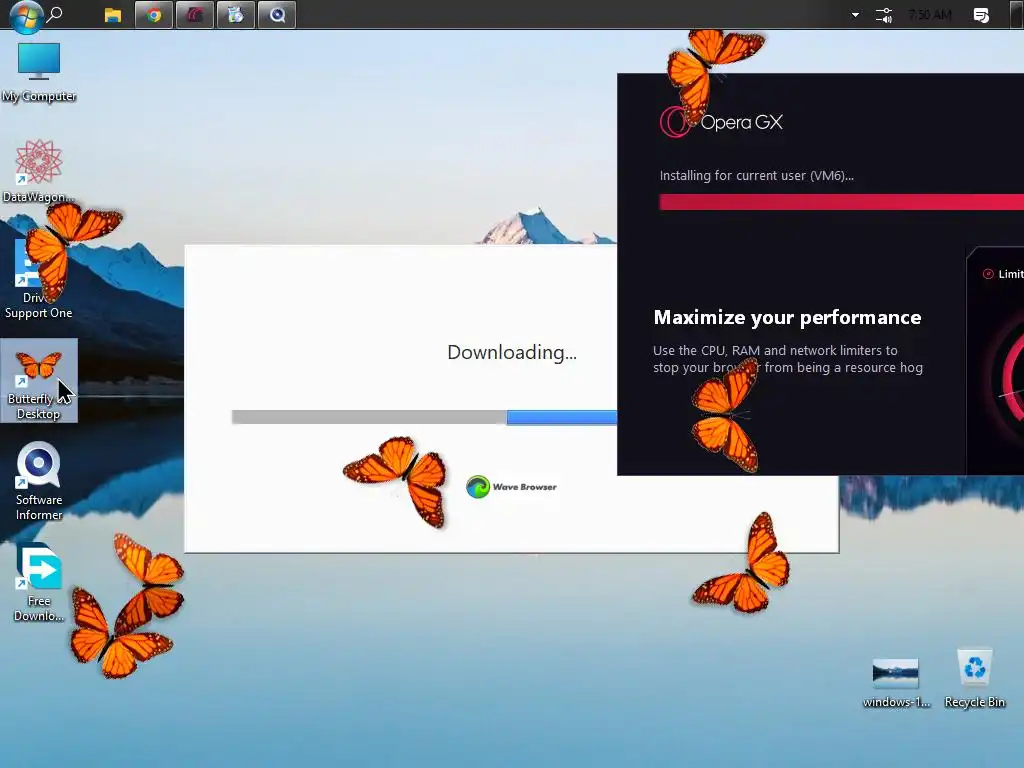Switch to Chrome in the taskbar
This screenshot has width=1024, height=768.
[154, 14]
